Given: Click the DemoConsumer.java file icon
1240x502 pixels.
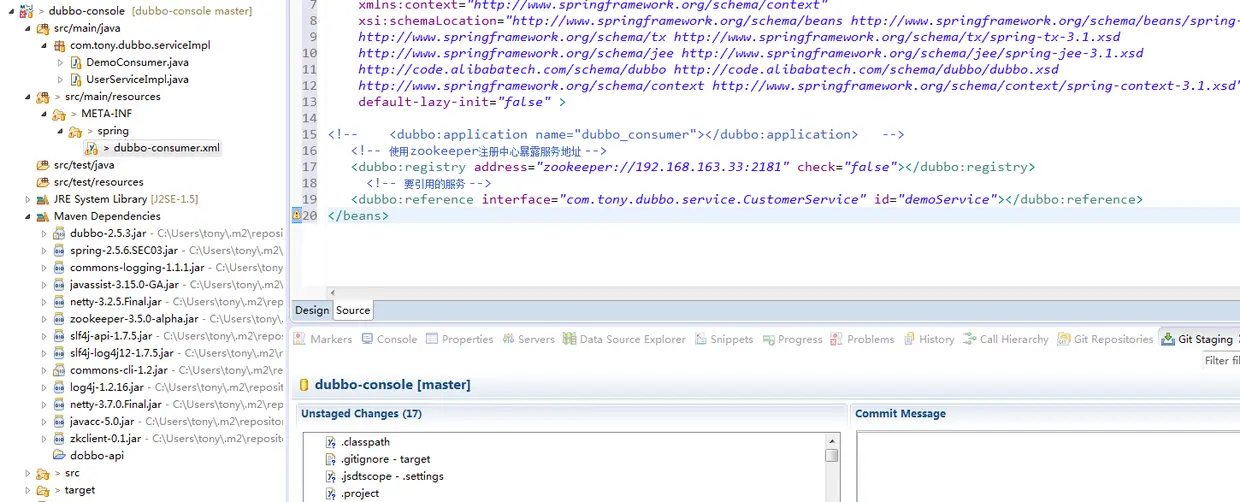Looking at the screenshot, I should 77,62.
